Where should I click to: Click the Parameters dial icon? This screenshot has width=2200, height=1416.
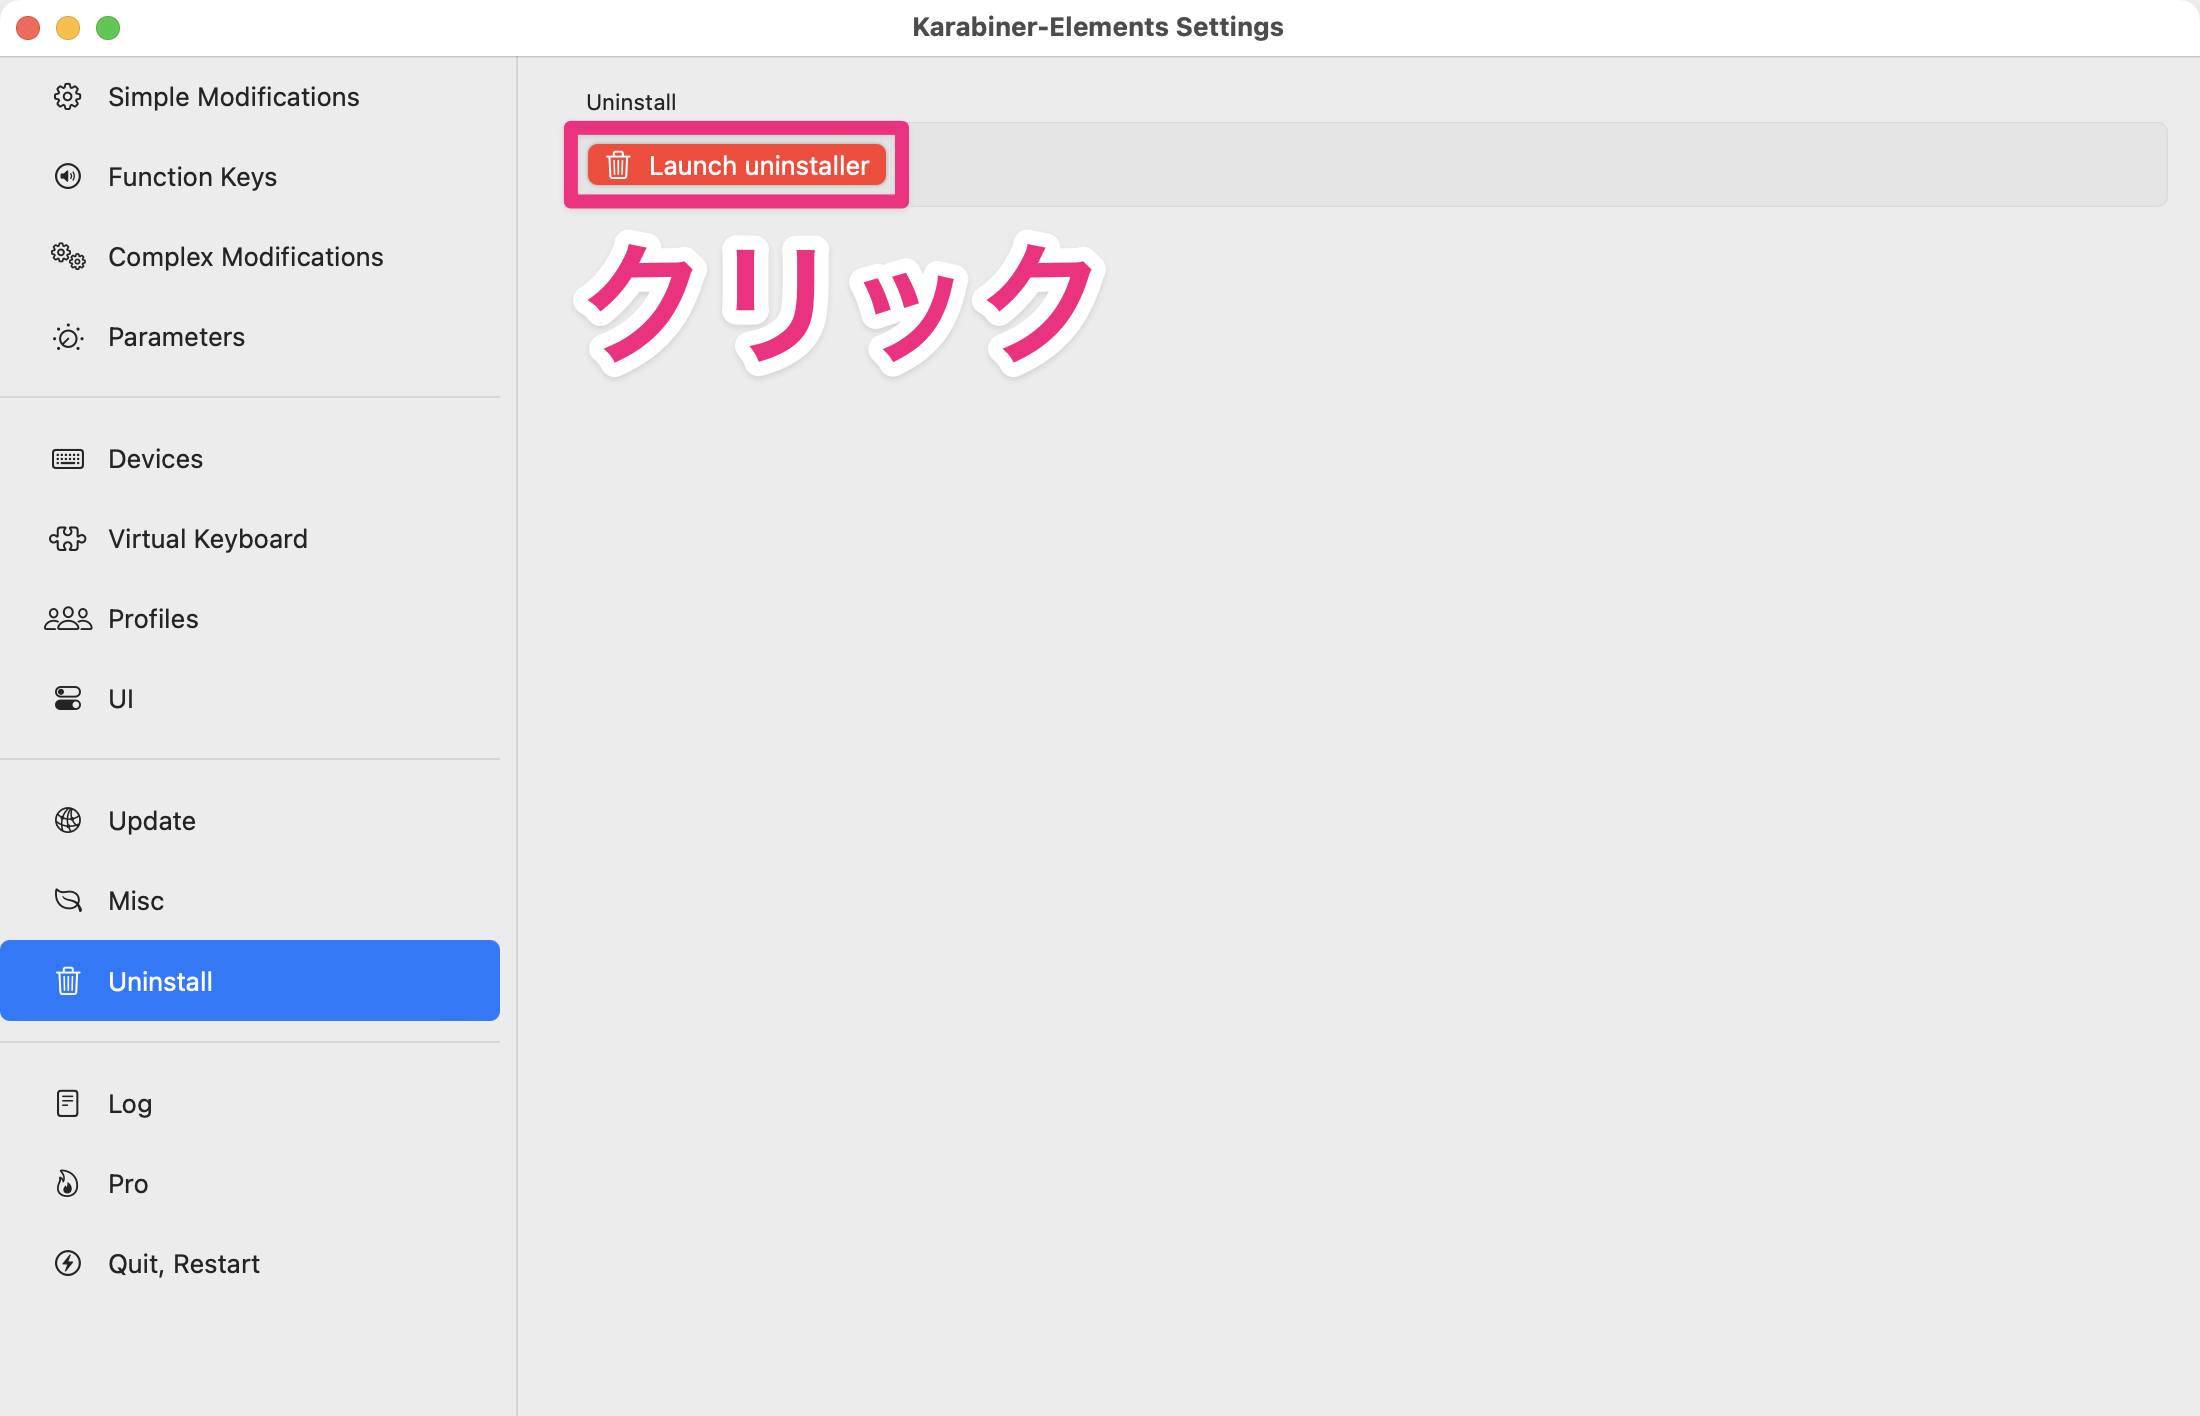(x=67, y=337)
